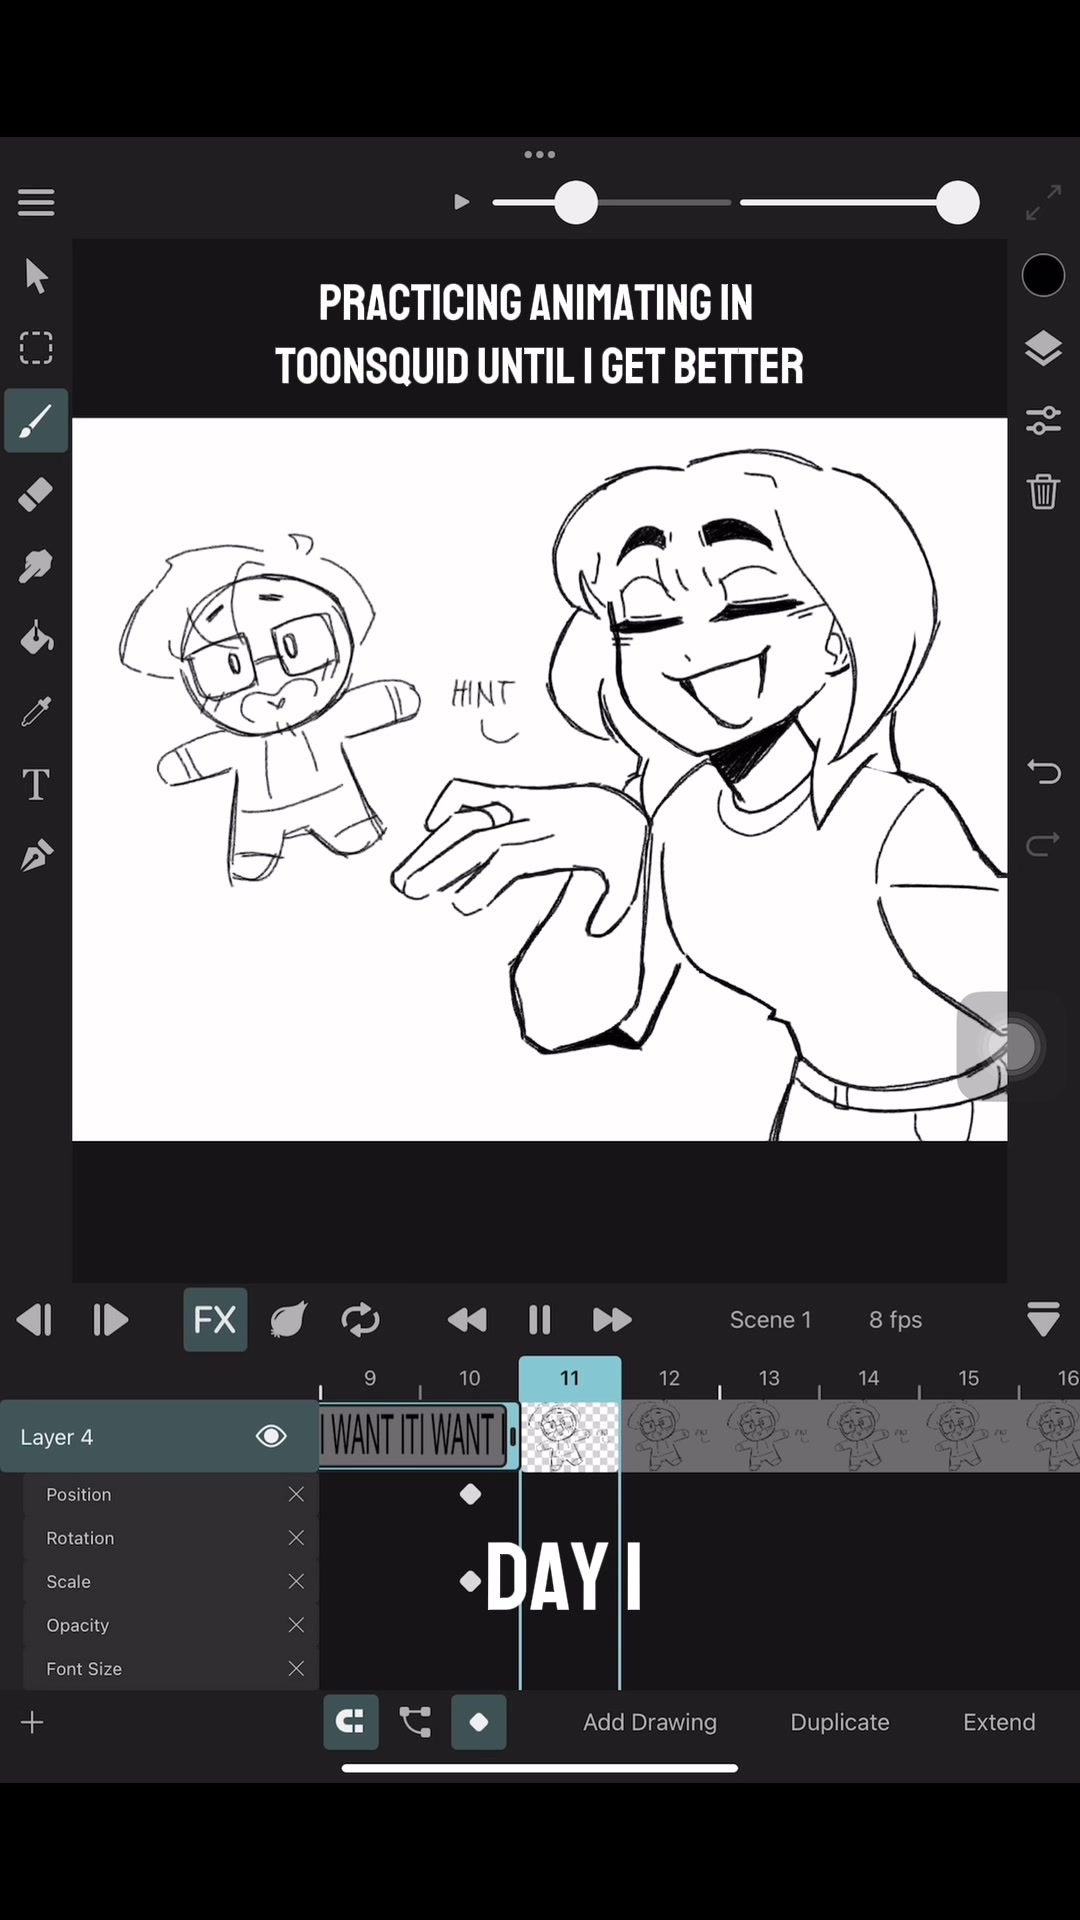Toggle the FX button
Viewport: 1080px width, 1920px height.
[215, 1320]
